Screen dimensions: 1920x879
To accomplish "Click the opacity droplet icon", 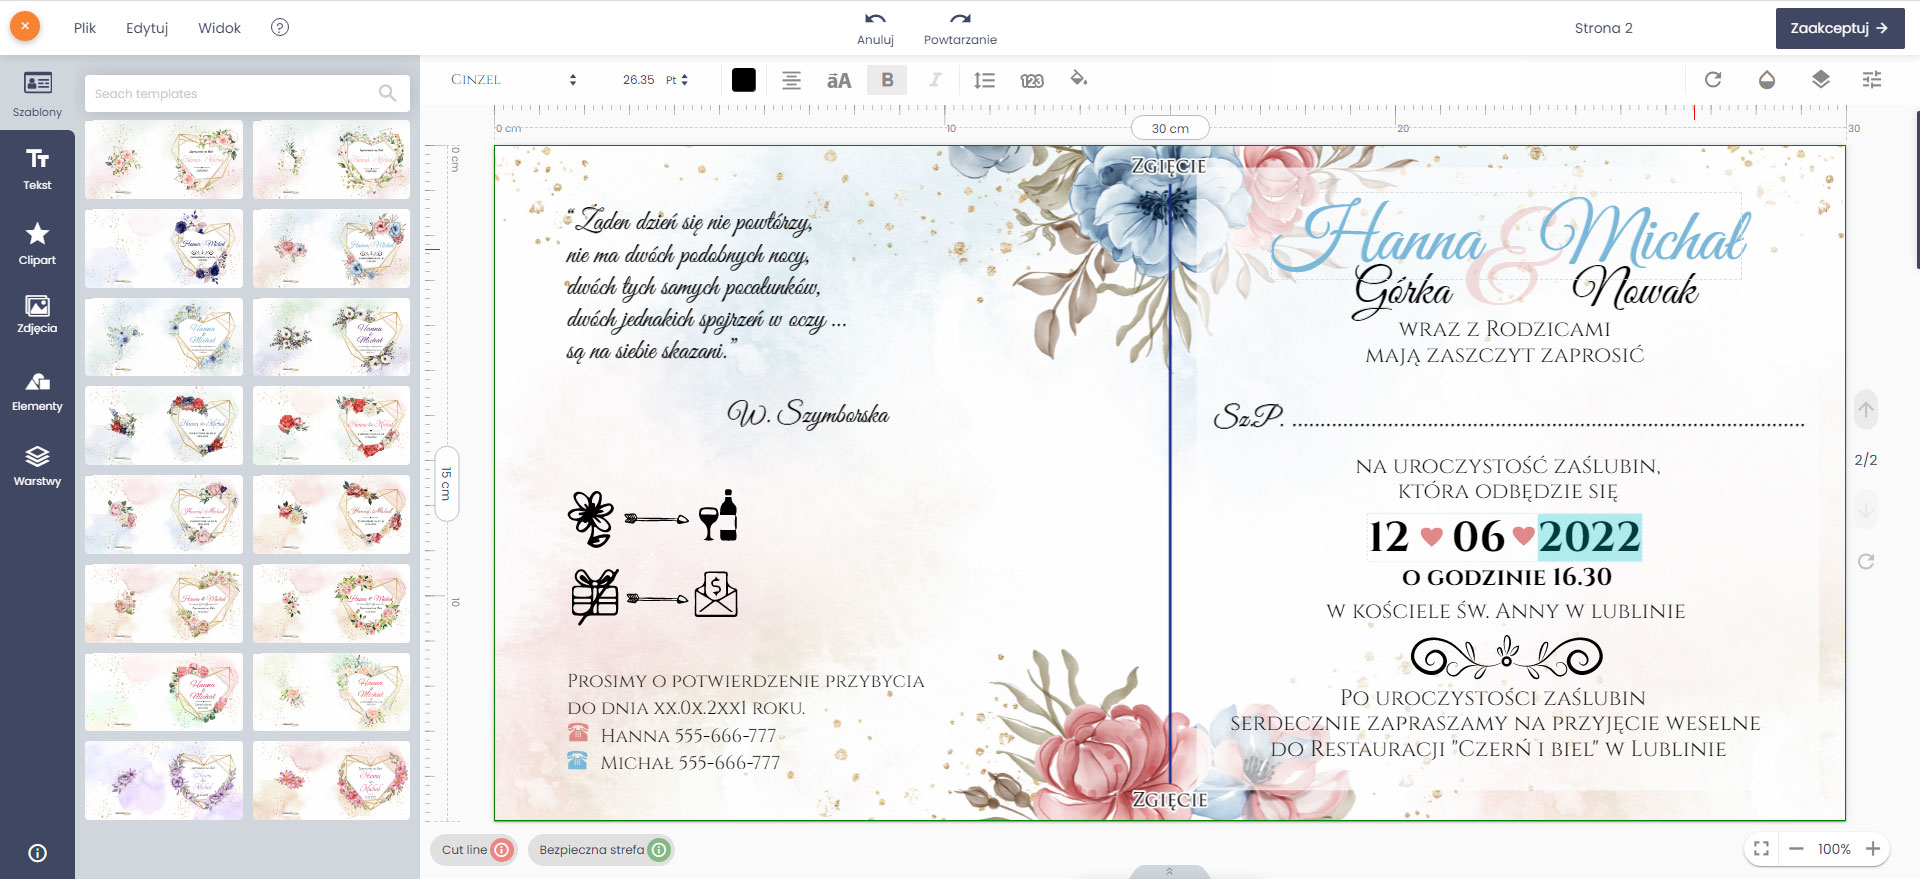I will 1767,79.
